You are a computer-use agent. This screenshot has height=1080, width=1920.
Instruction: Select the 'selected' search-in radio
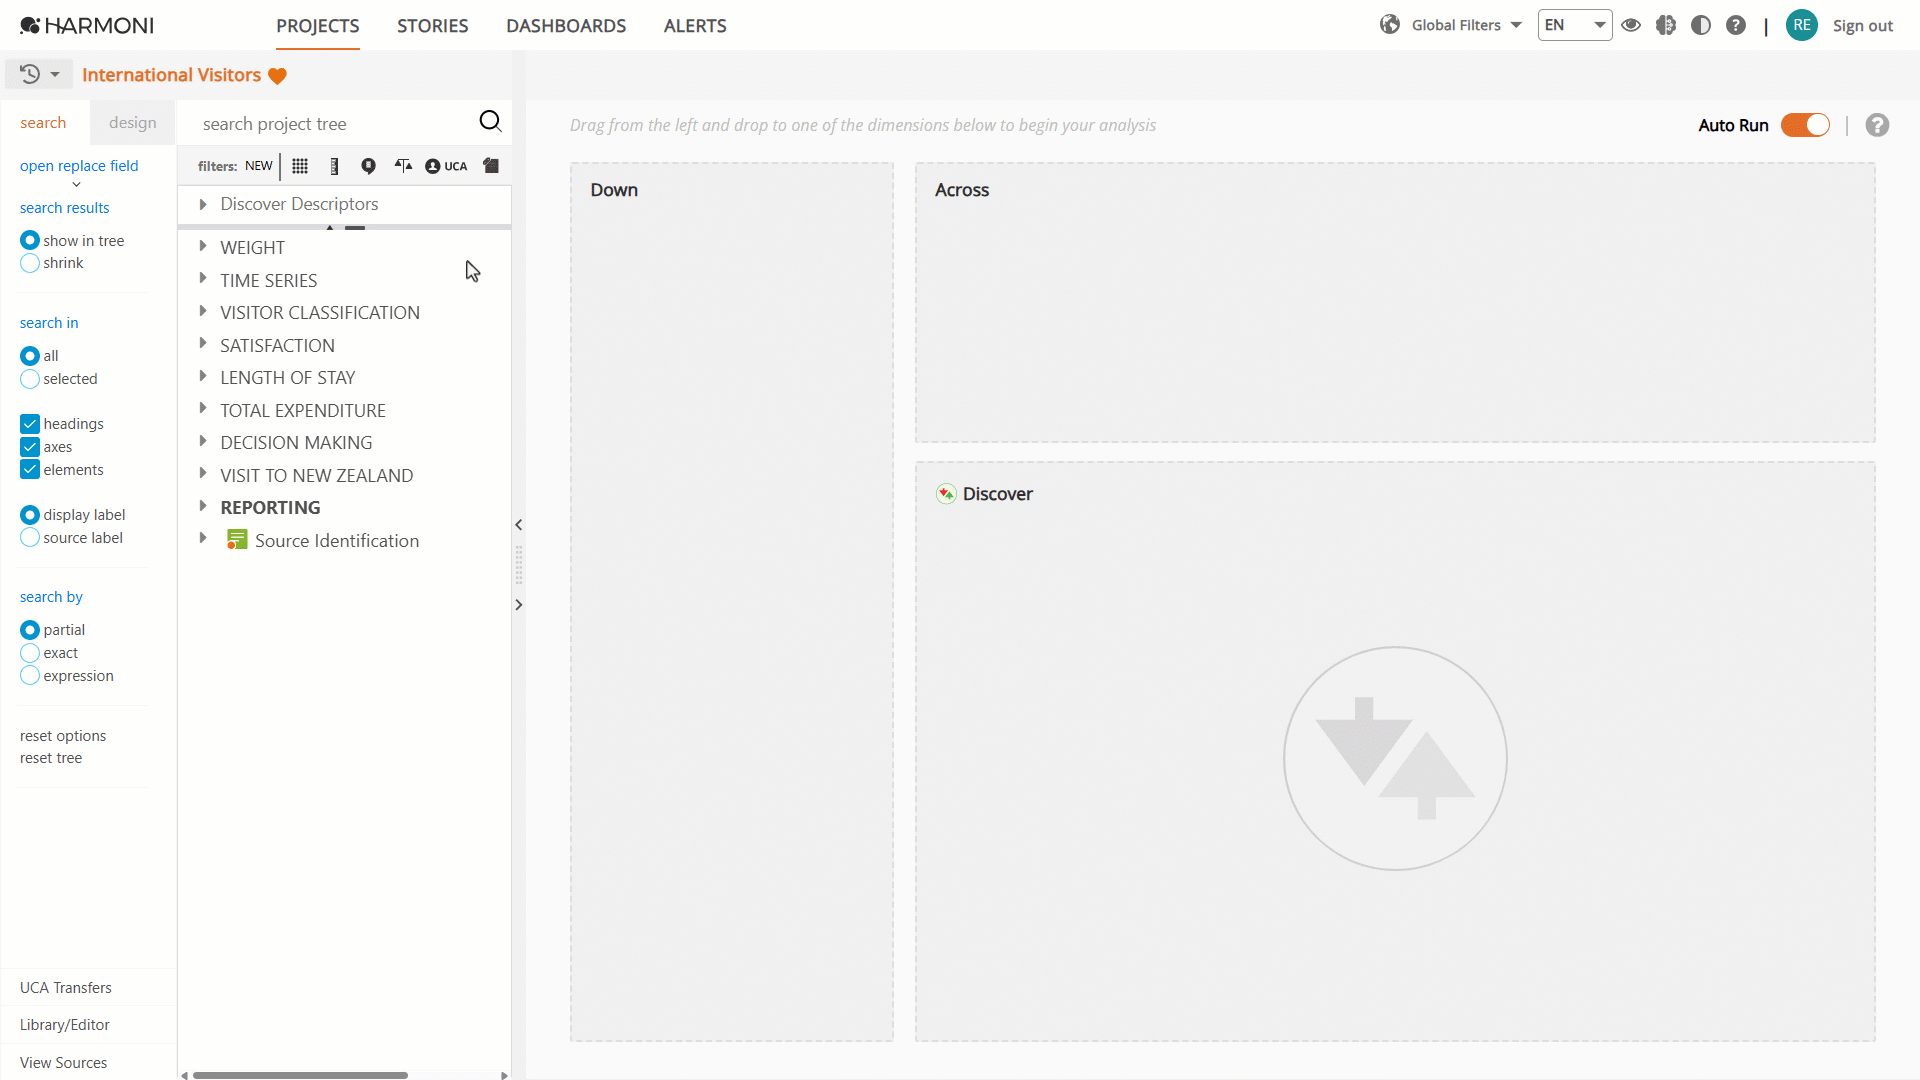30,379
